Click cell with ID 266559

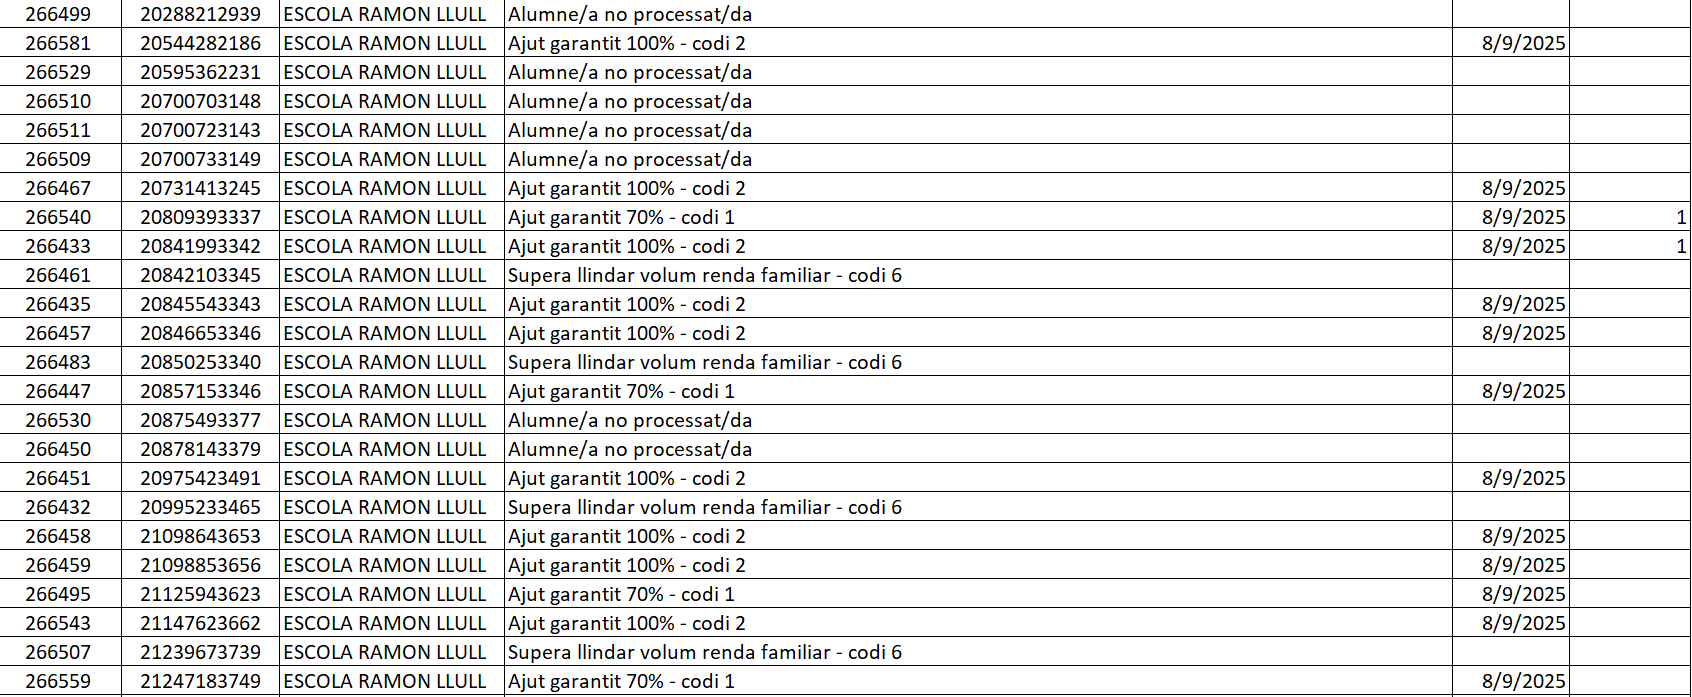pyautogui.click(x=58, y=681)
